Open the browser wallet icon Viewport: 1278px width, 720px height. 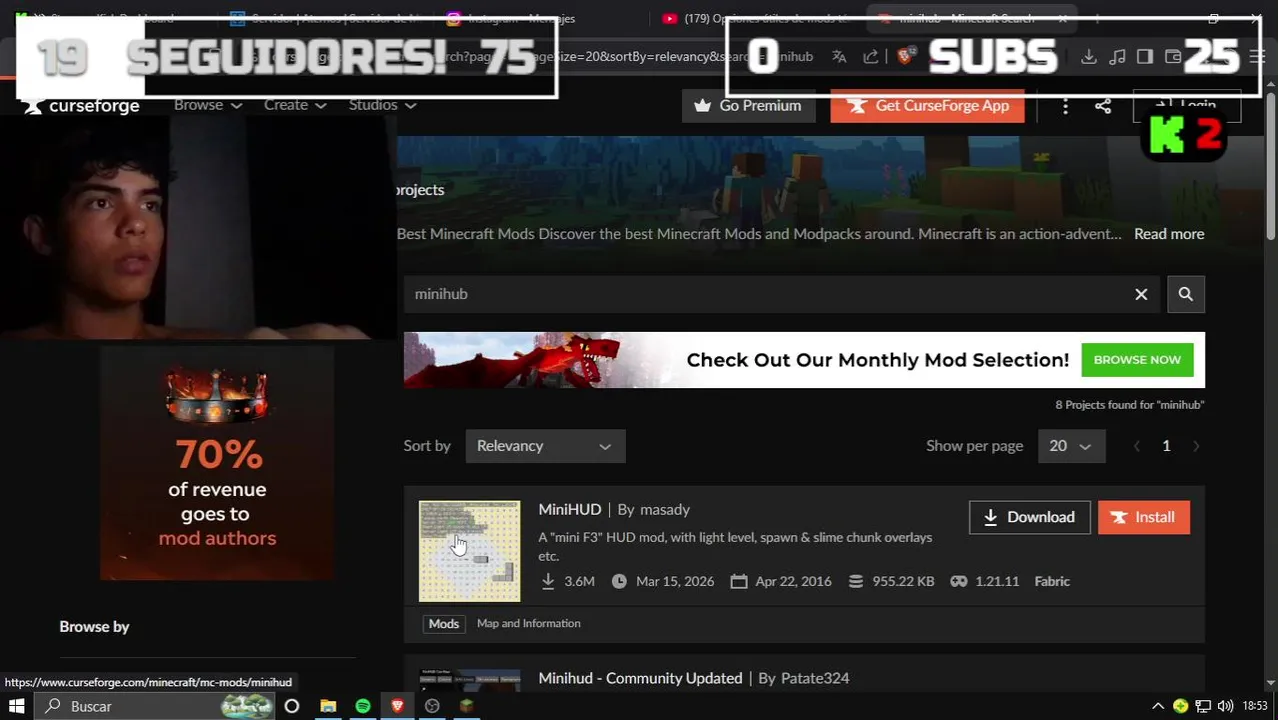pos(1173,57)
